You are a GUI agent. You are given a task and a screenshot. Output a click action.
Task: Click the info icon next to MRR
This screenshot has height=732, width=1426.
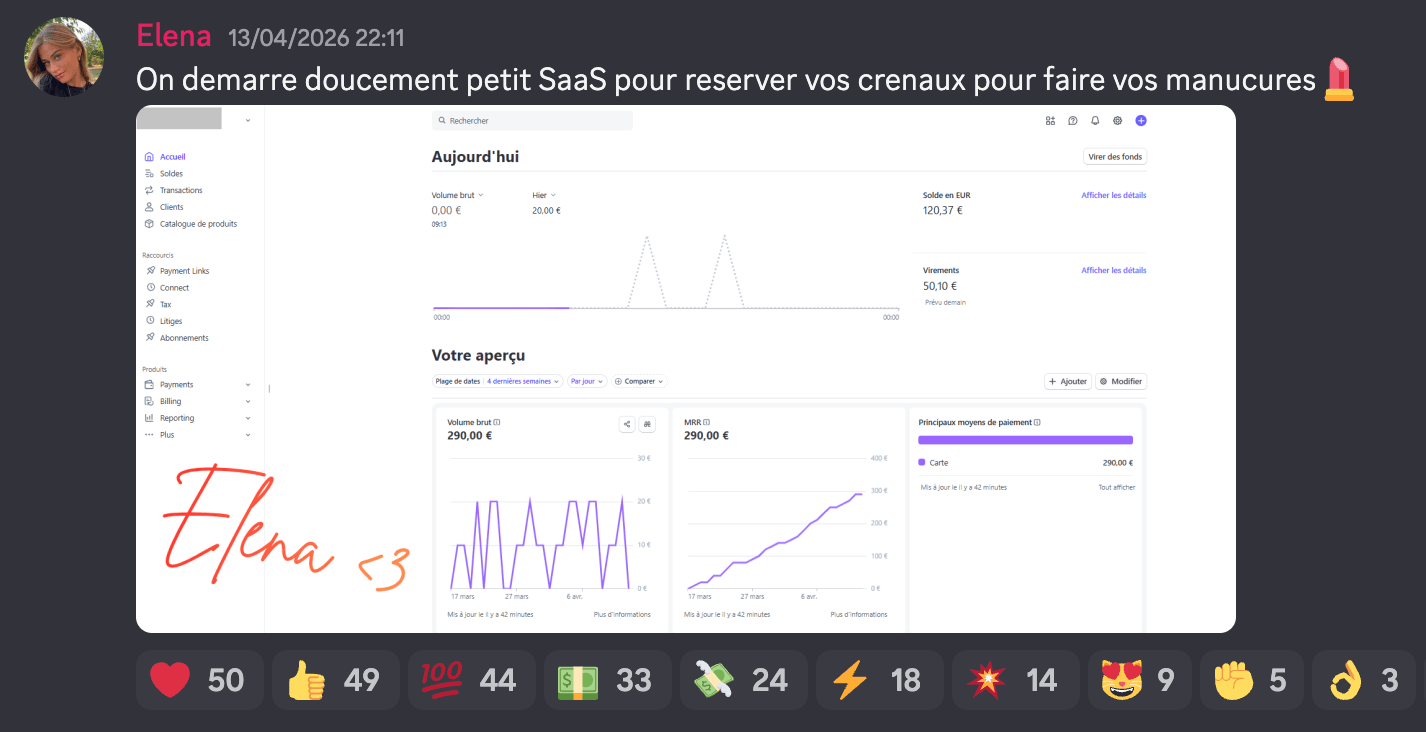pos(709,422)
